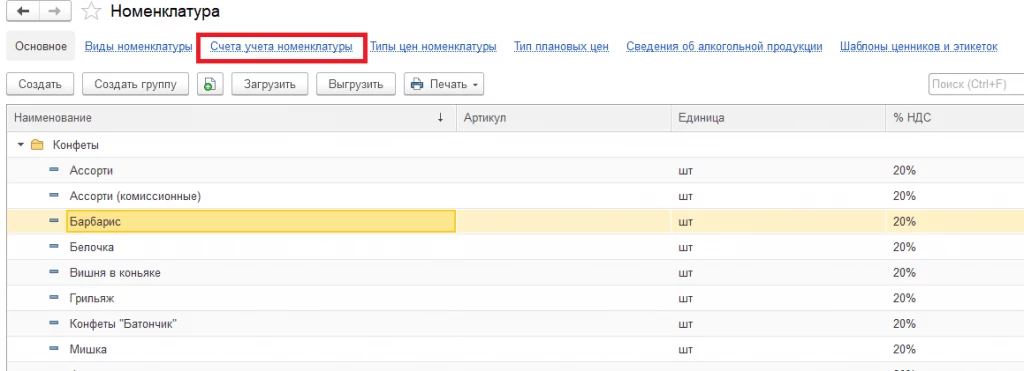Switch to the Основное tab
1024x371 pixels.
[x=41, y=46]
